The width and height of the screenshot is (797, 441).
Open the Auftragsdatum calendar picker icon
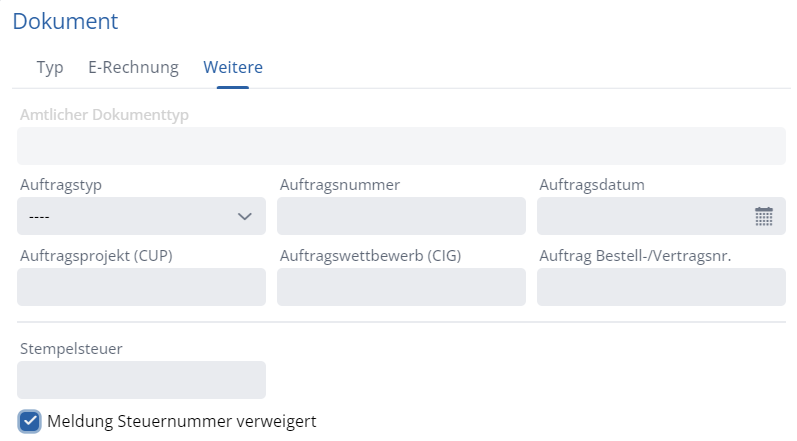click(x=764, y=216)
